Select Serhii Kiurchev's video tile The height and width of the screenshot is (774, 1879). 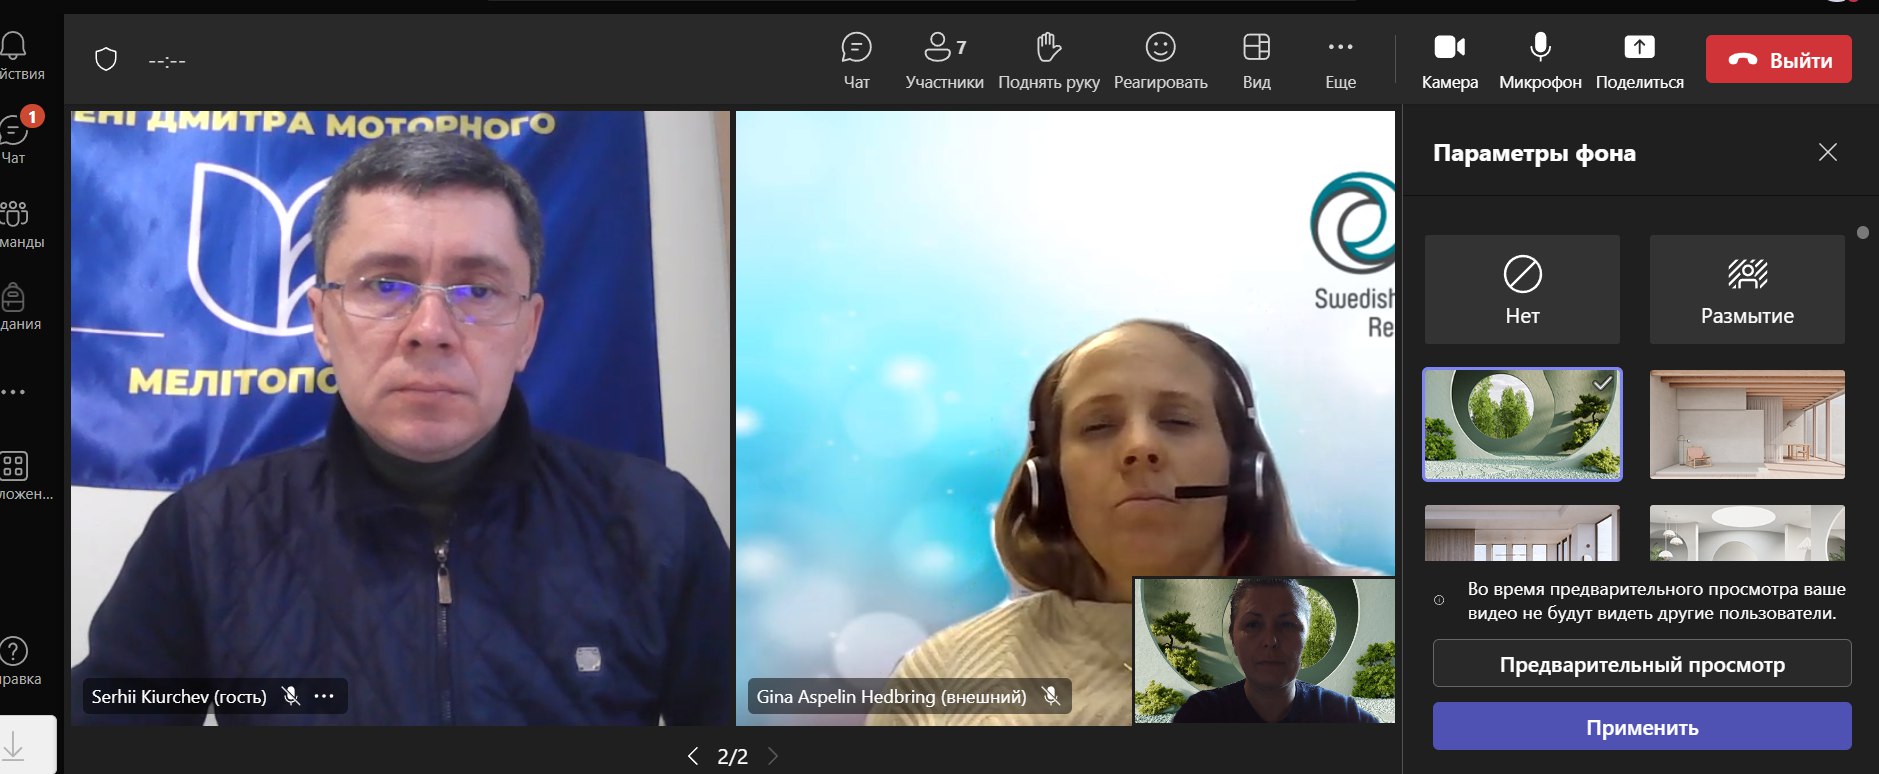pos(400,418)
